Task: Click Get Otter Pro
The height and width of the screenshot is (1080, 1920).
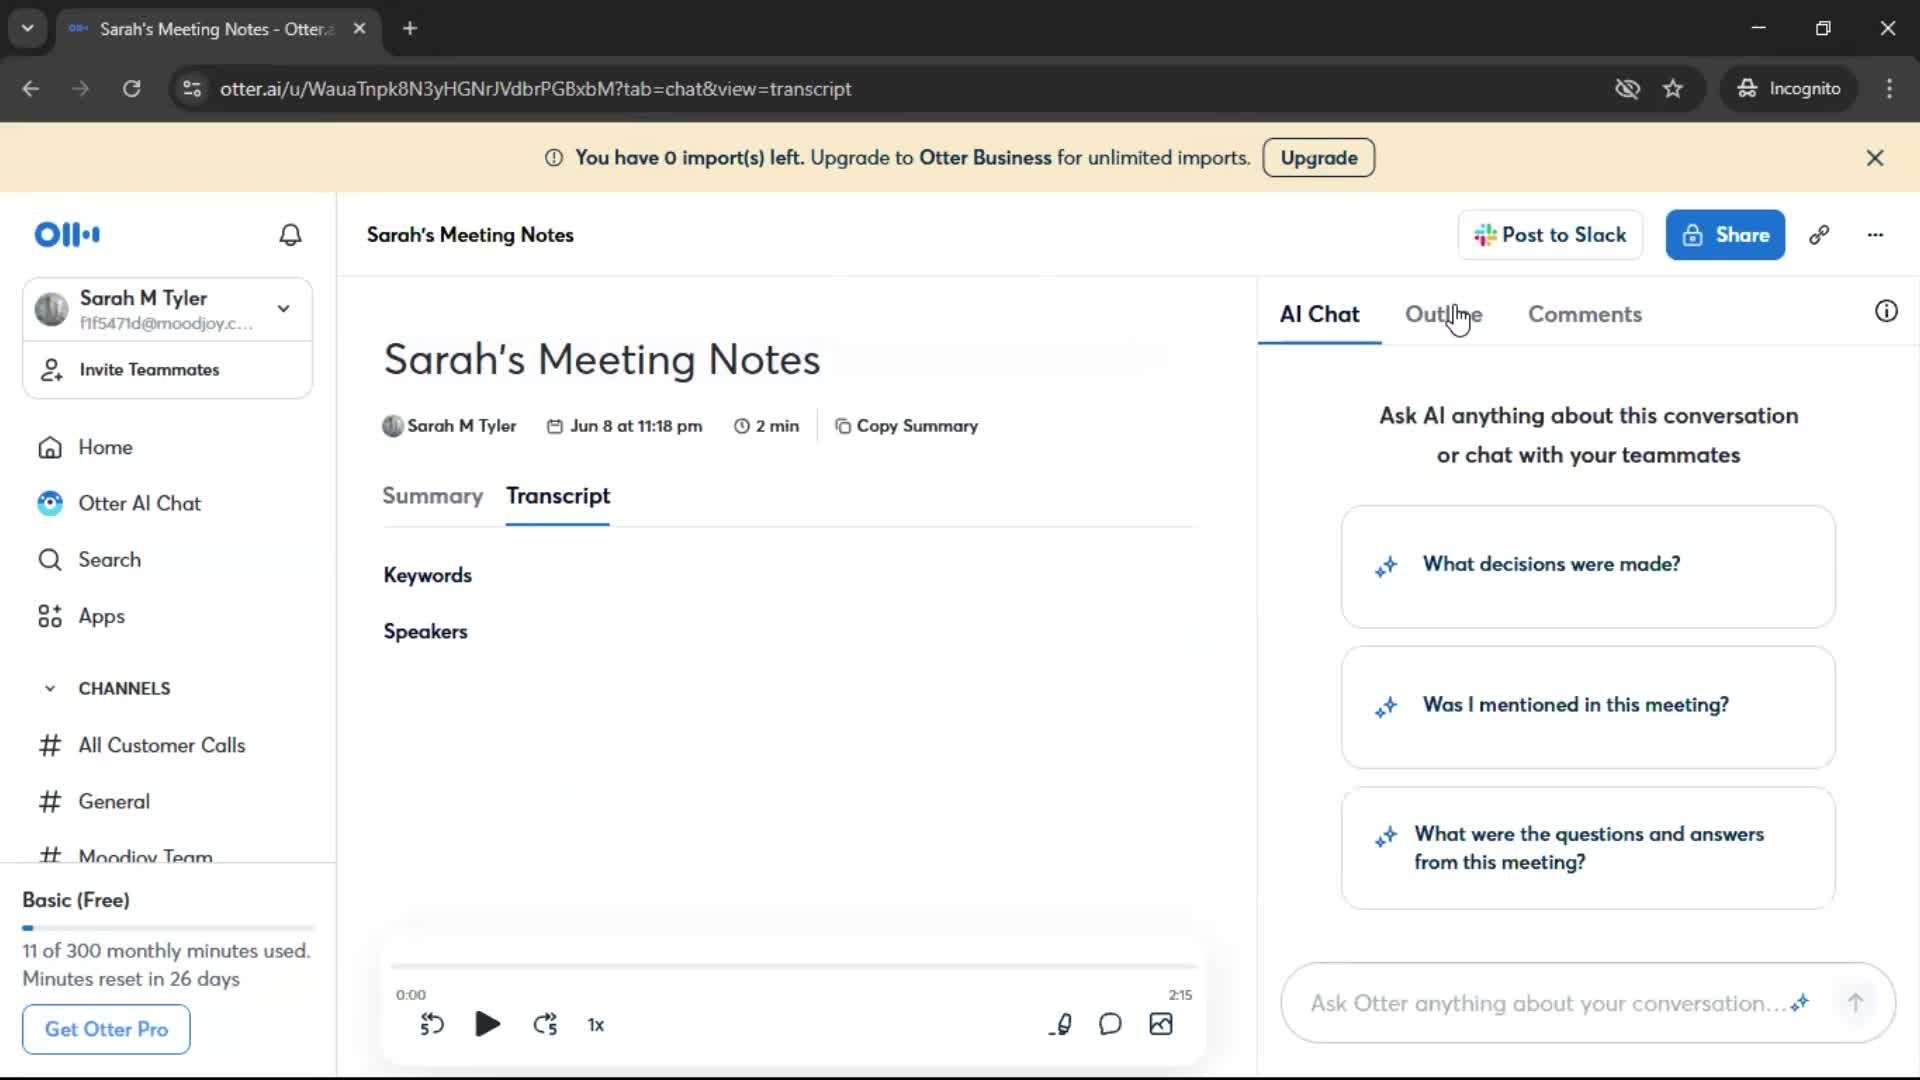Action: [106, 1029]
